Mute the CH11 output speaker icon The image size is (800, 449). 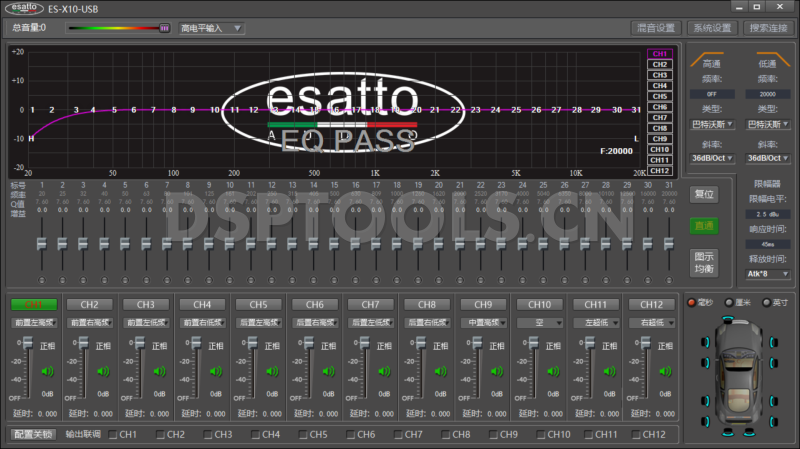click(x=610, y=371)
